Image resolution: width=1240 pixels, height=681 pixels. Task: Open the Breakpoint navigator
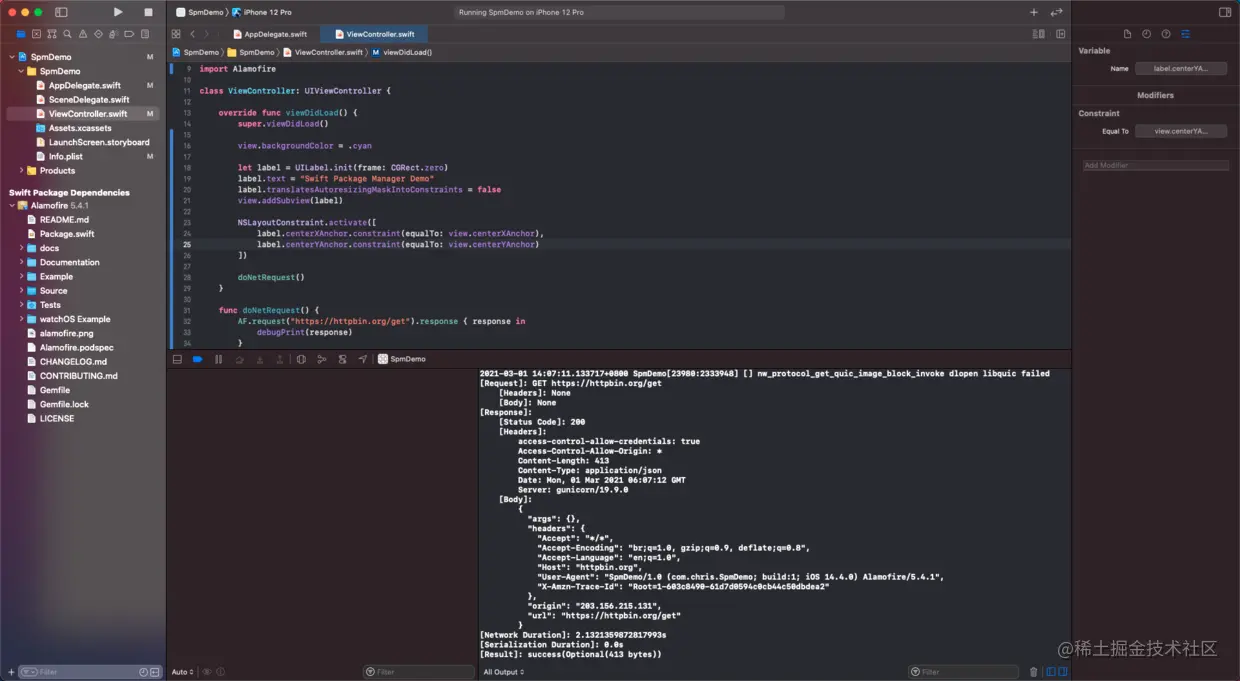129,34
